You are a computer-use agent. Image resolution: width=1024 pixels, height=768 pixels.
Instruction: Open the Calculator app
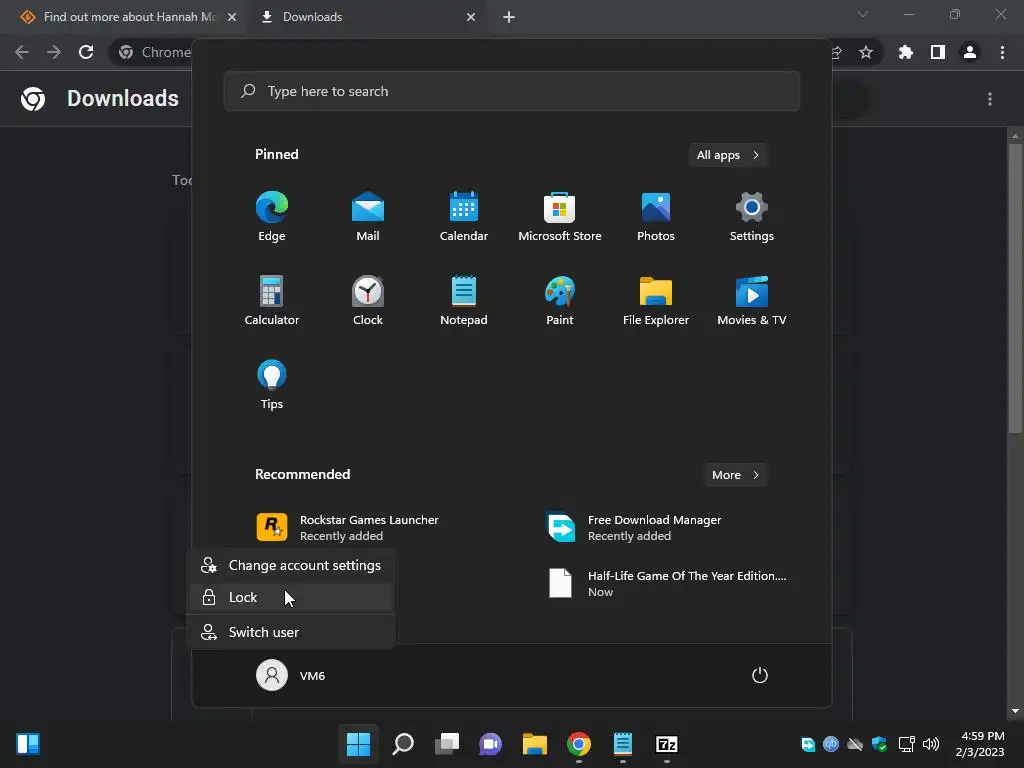(x=272, y=300)
